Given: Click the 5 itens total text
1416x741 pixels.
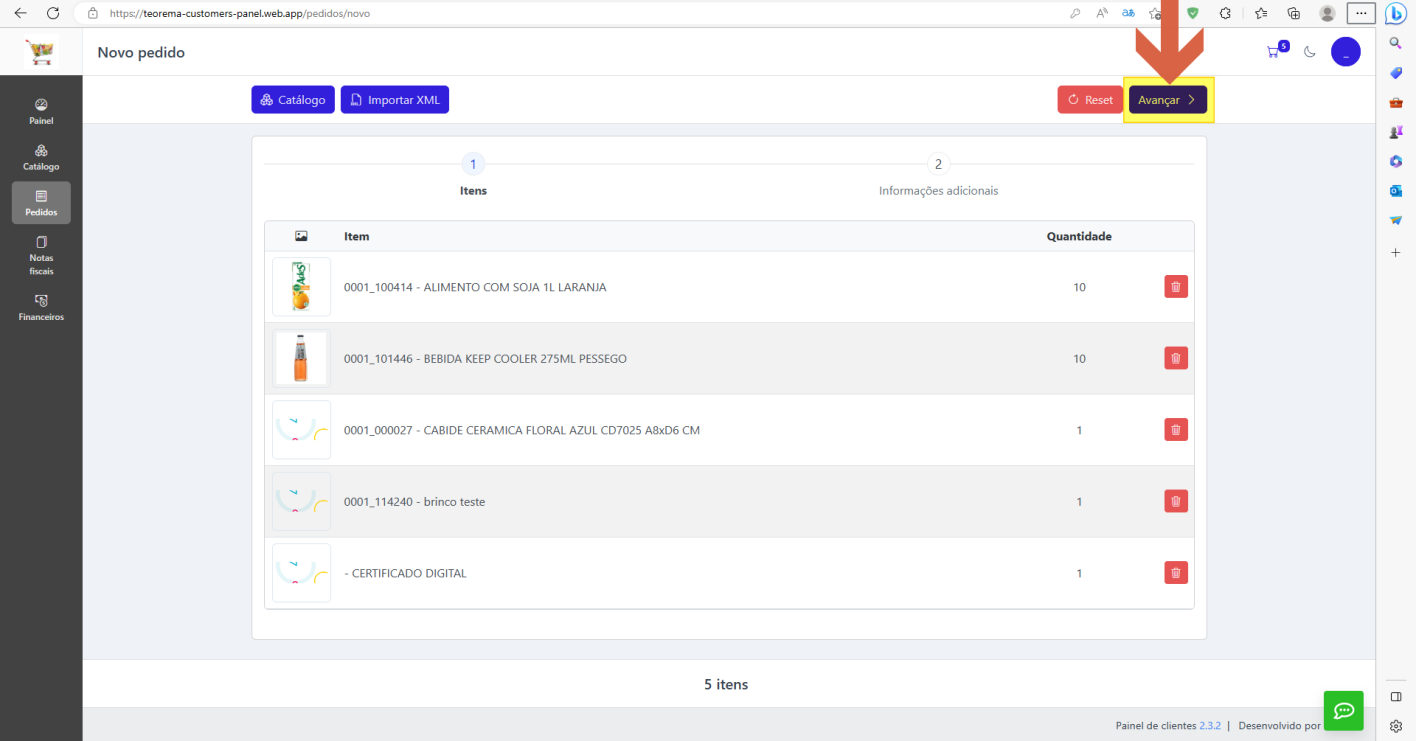Looking at the screenshot, I should (726, 685).
